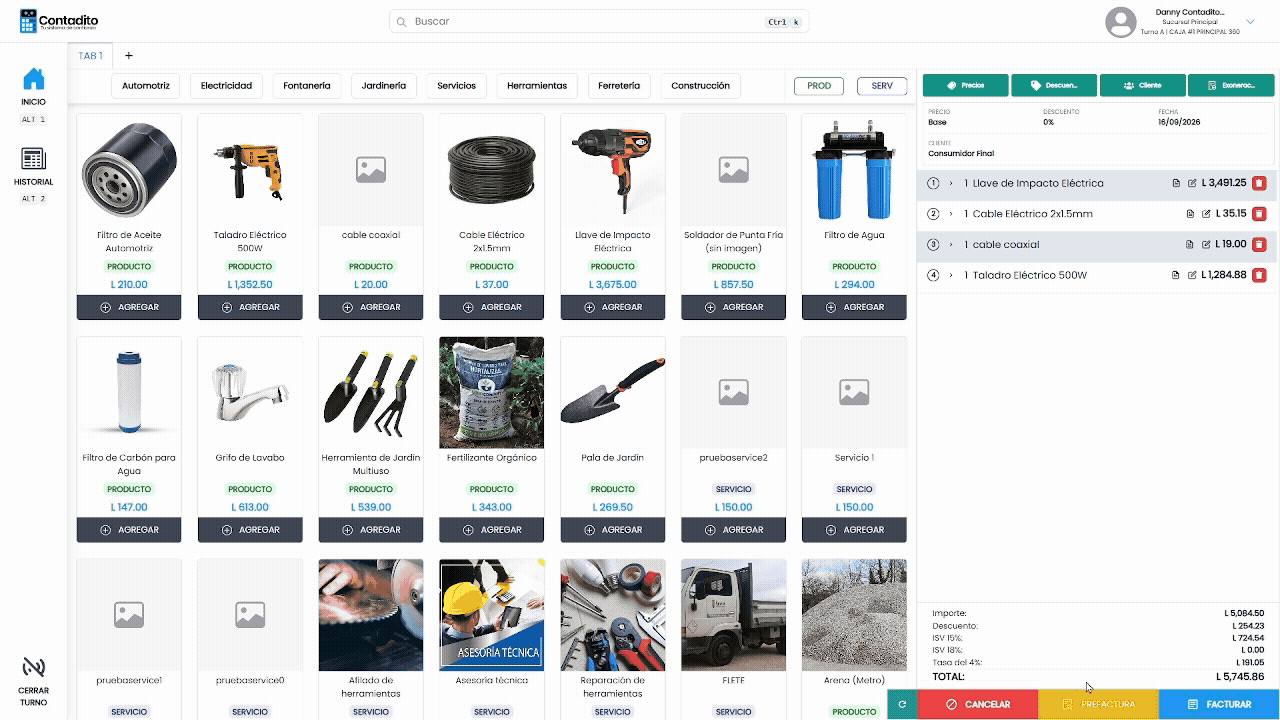Choose a Cliente via the Cliente button

point(1143,86)
